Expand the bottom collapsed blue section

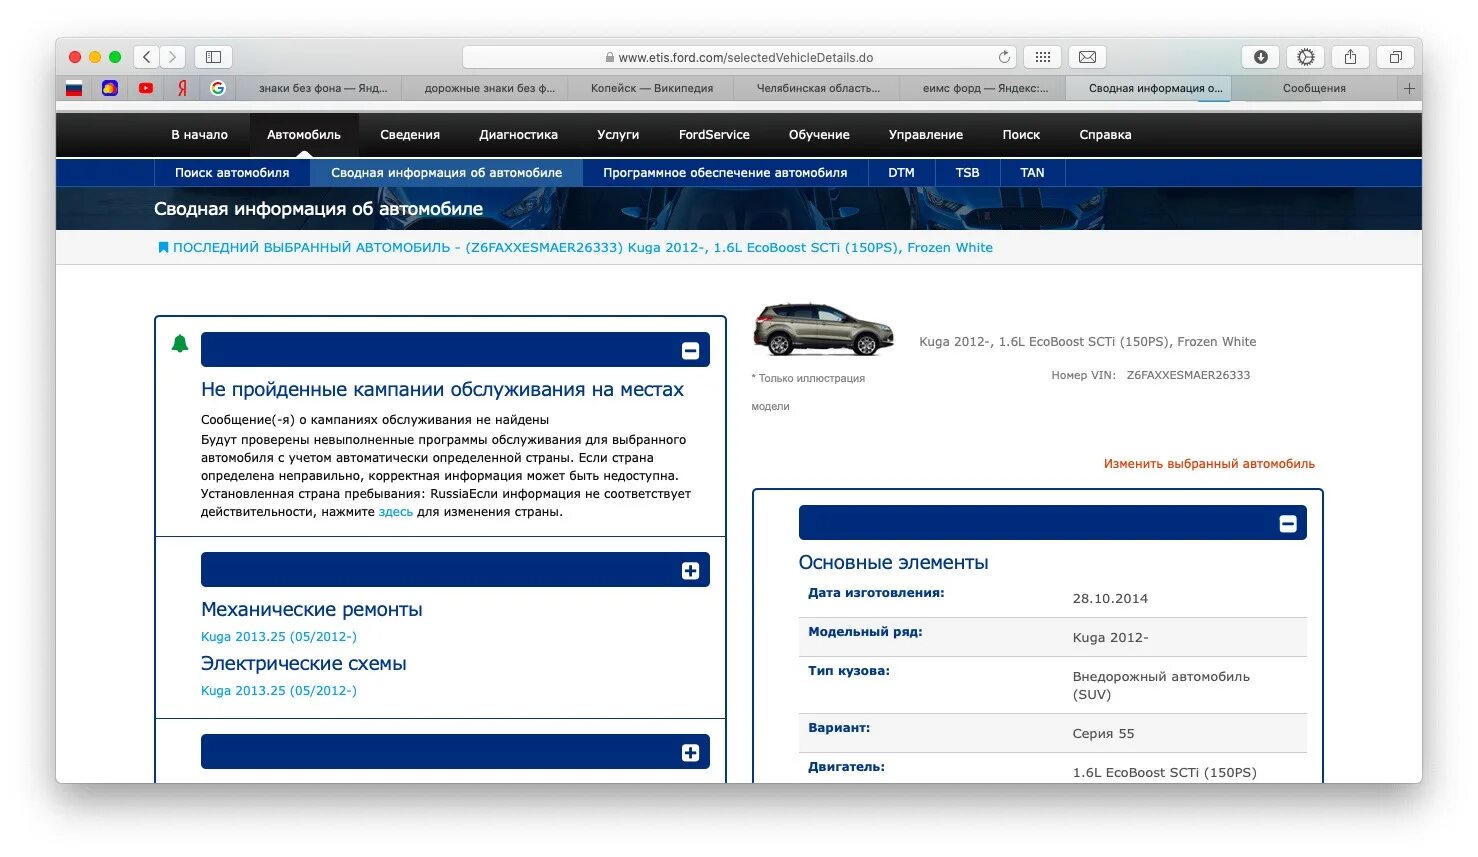(690, 752)
